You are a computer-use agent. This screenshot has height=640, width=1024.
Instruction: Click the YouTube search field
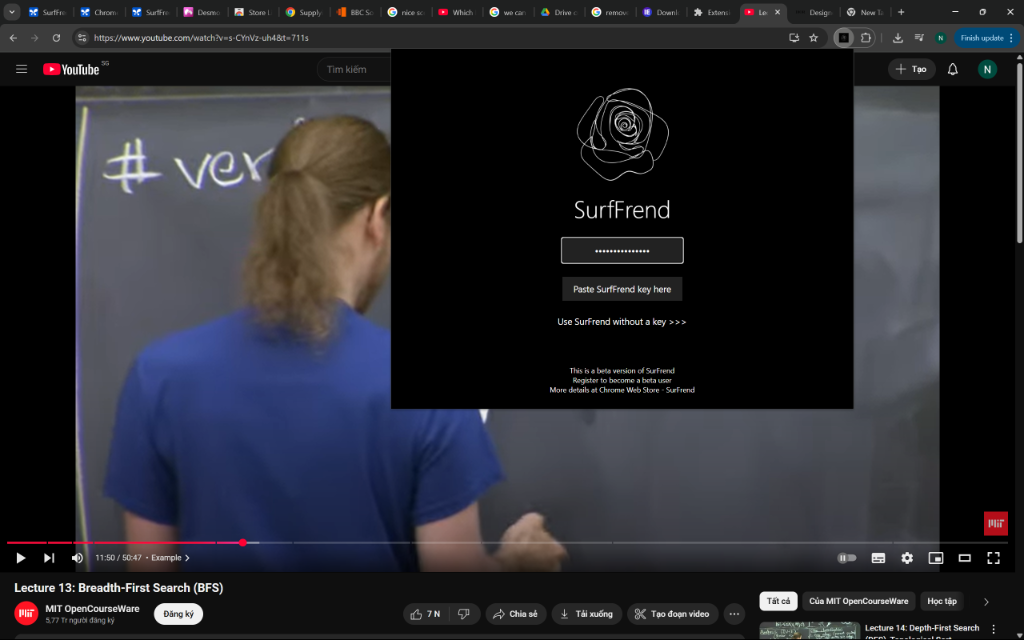[353, 69]
